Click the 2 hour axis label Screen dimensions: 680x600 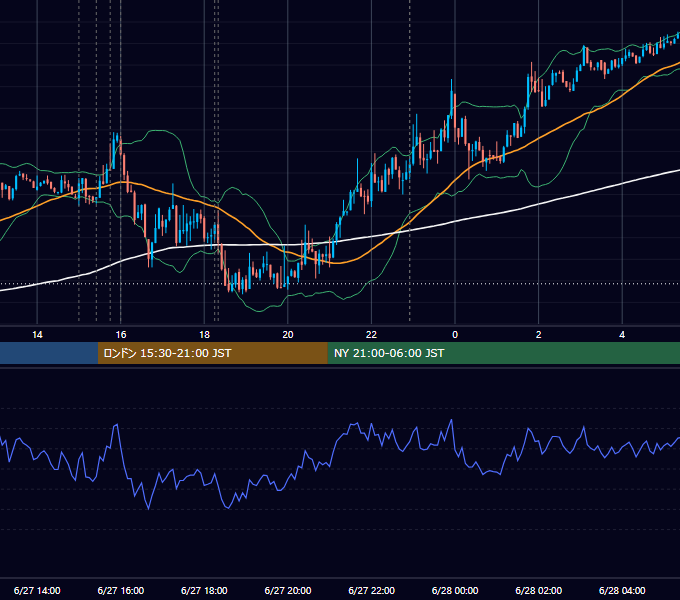(x=539, y=335)
